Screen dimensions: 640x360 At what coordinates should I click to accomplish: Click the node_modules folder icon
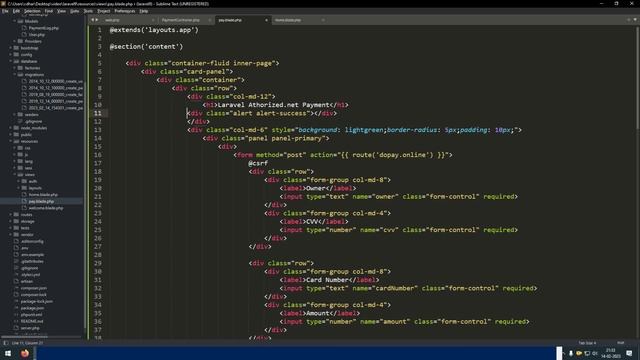pos(16,128)
